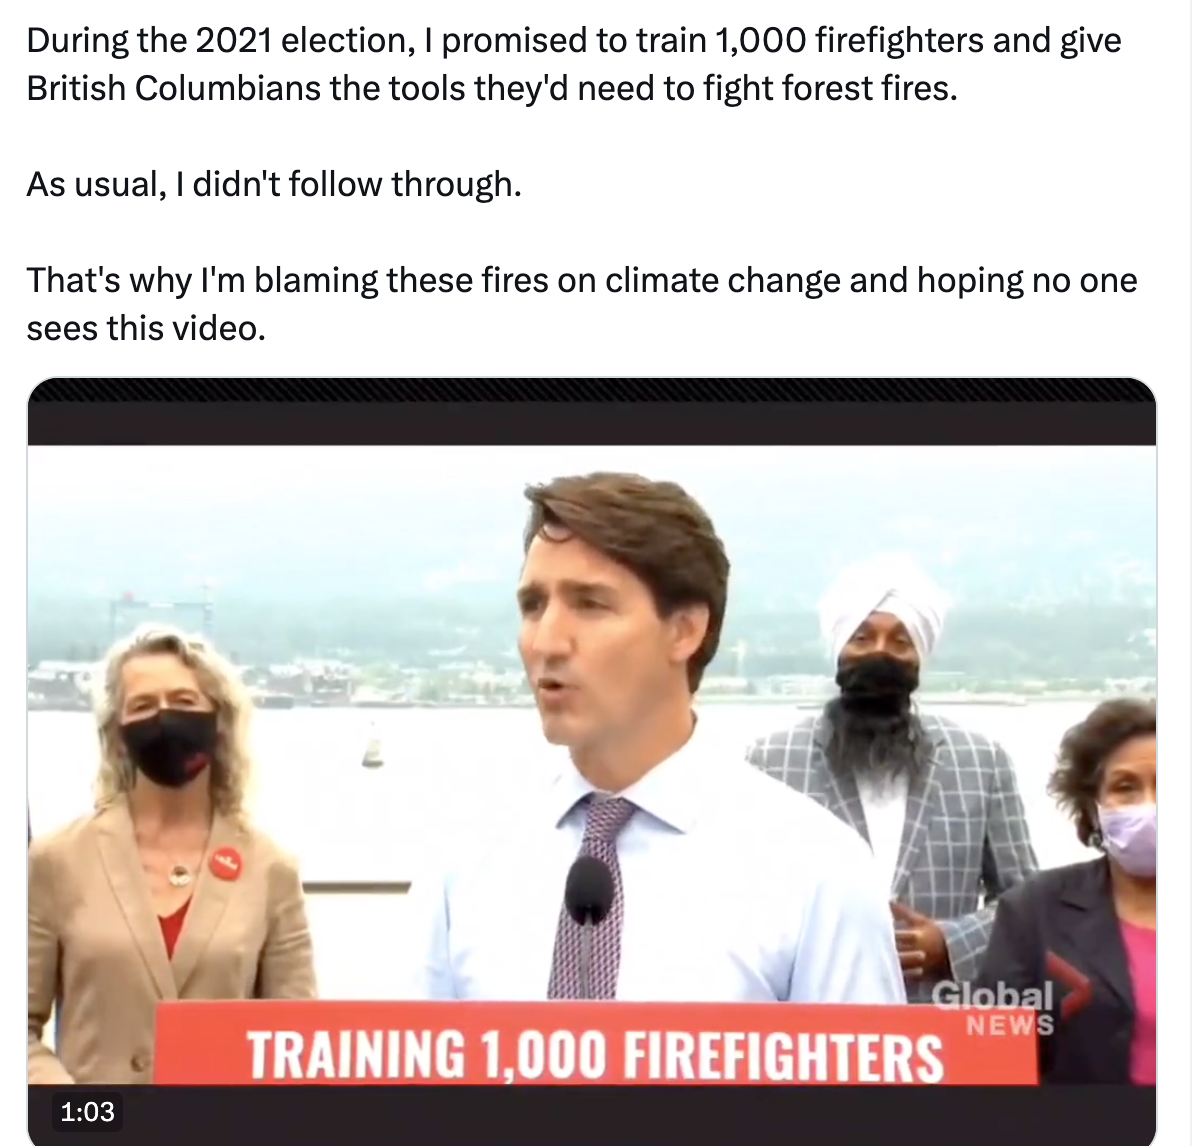Click the 'sees this video.' closing line

point(146,328)
